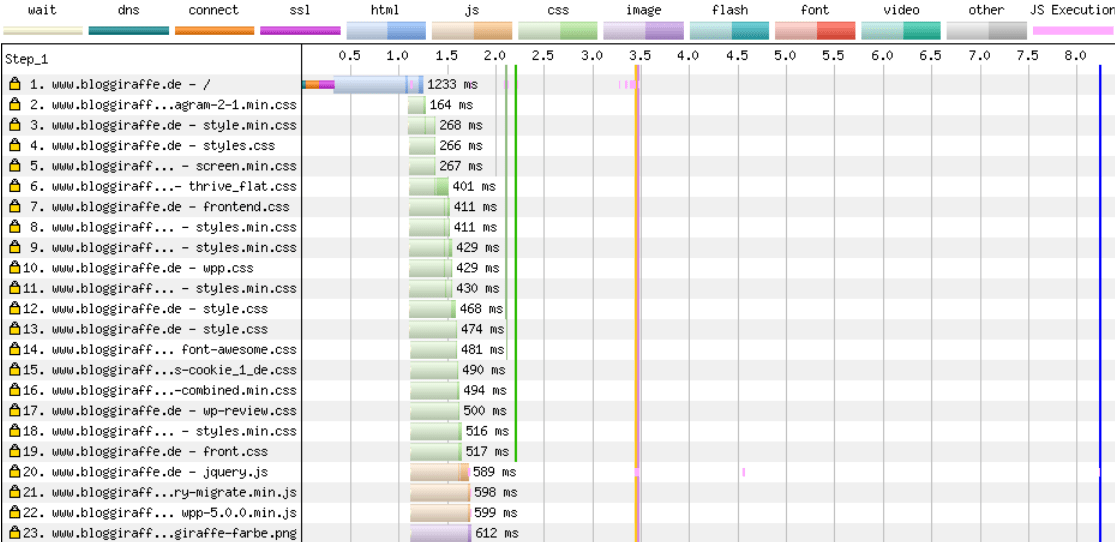This screenshot has width=1115, height=542.
Task: Click the dns legend color swatch
Action: point(128,31)
